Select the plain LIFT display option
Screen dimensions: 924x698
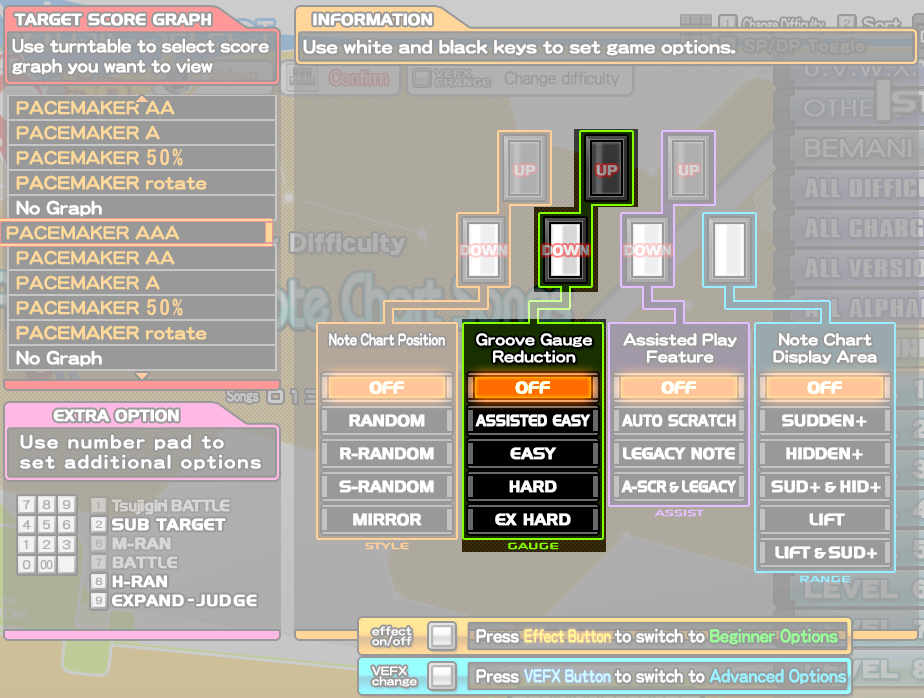coord(825,519)
